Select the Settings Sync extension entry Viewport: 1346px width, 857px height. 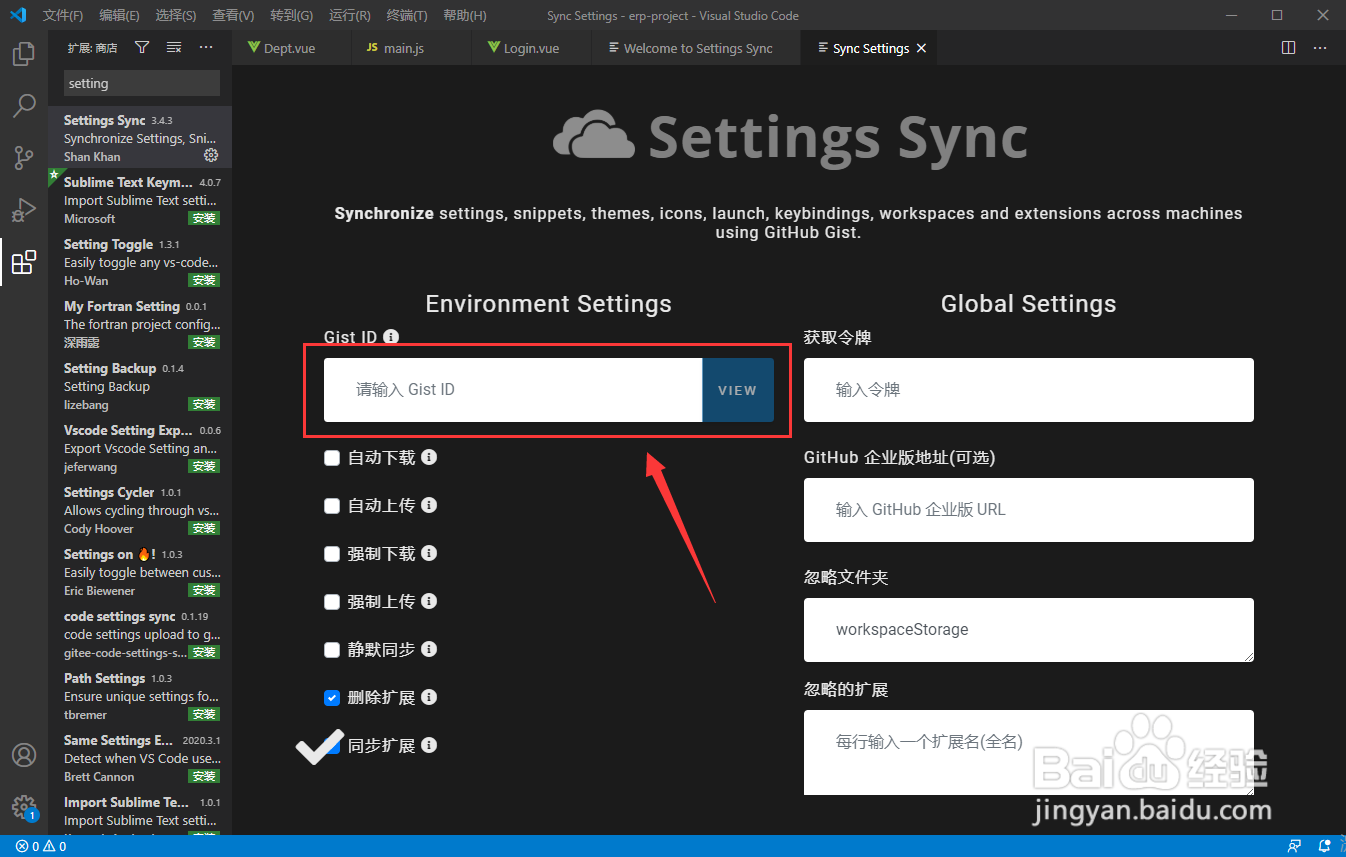140,138
